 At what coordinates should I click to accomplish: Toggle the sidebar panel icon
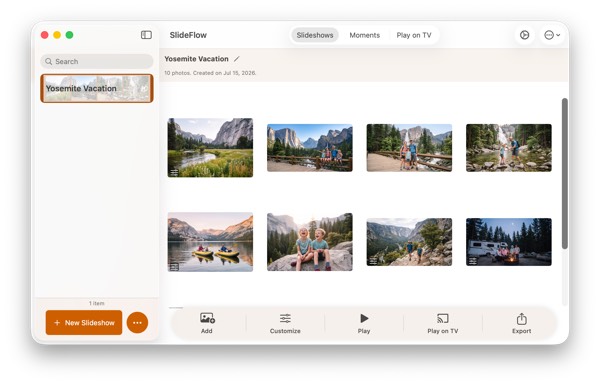[x=146, y=35]
